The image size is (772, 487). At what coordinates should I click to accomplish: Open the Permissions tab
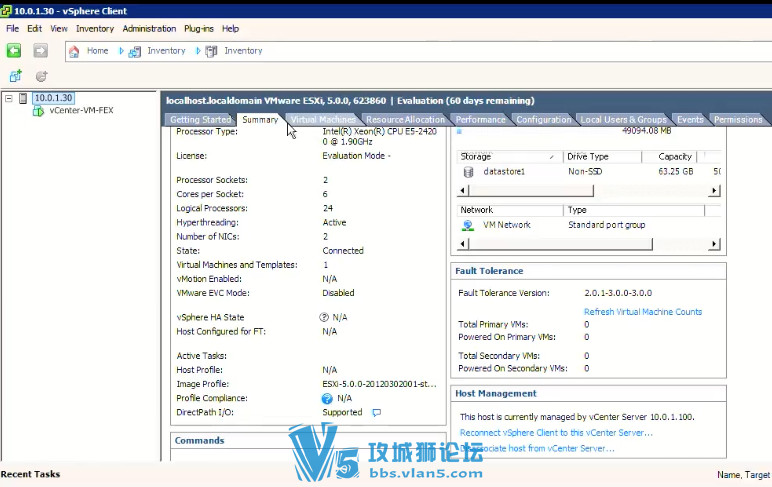[738, 120]
